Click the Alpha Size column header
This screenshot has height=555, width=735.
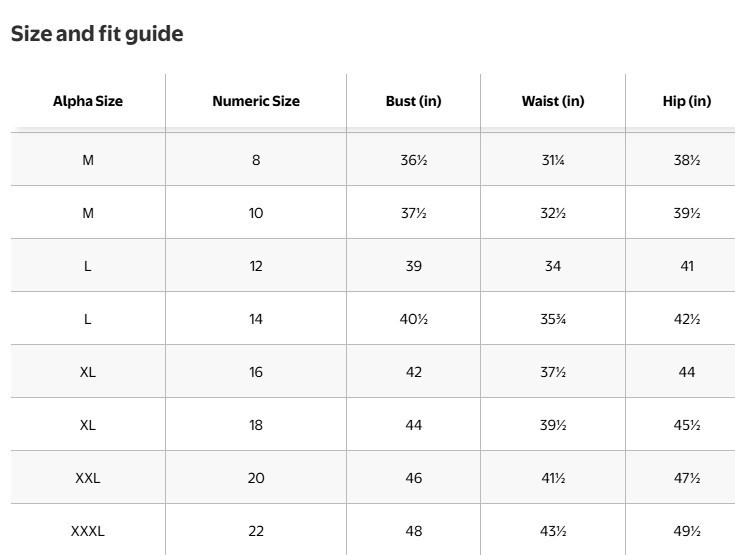tap(88, 101)
